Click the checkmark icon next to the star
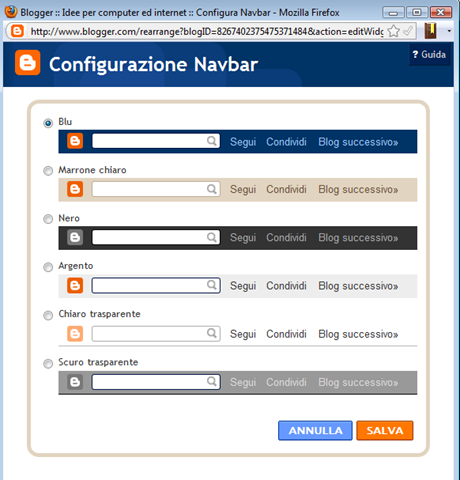Viewport: 460px width, 480px height. (x=408, y=31)
